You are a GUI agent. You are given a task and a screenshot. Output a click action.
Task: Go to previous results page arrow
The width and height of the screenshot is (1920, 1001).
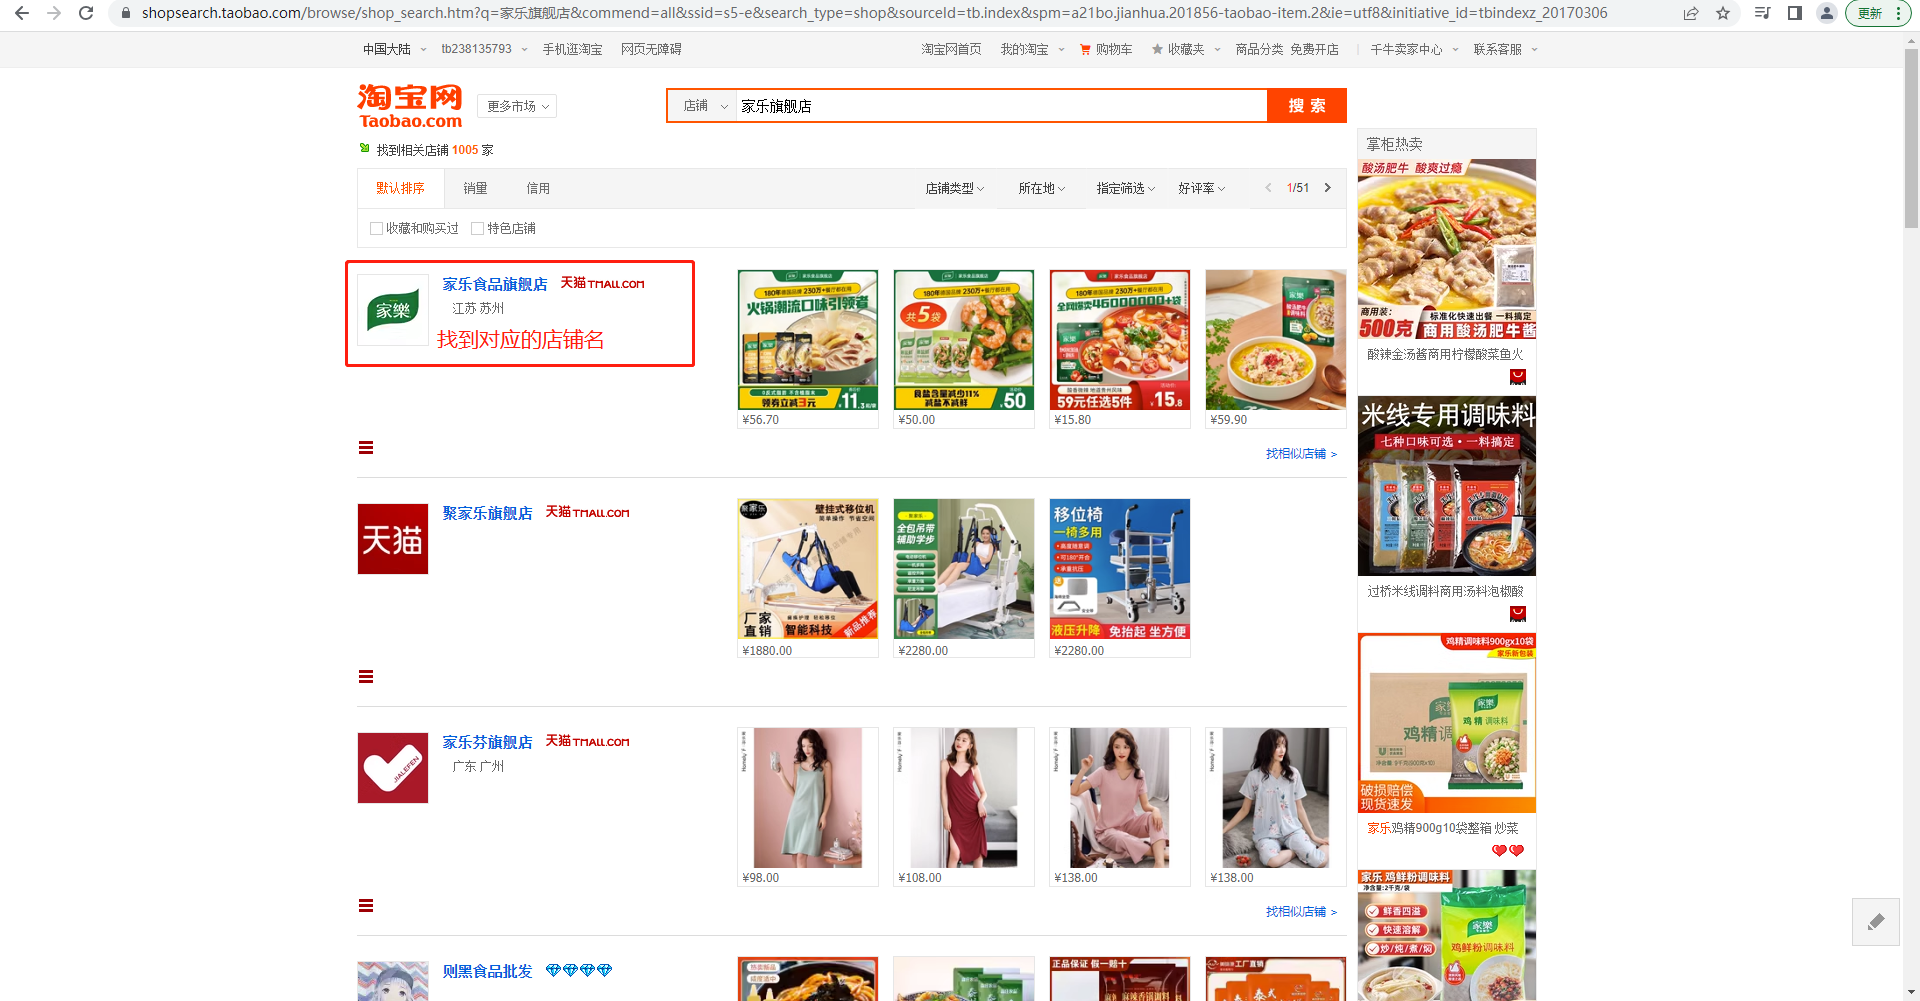[1268, 188]
